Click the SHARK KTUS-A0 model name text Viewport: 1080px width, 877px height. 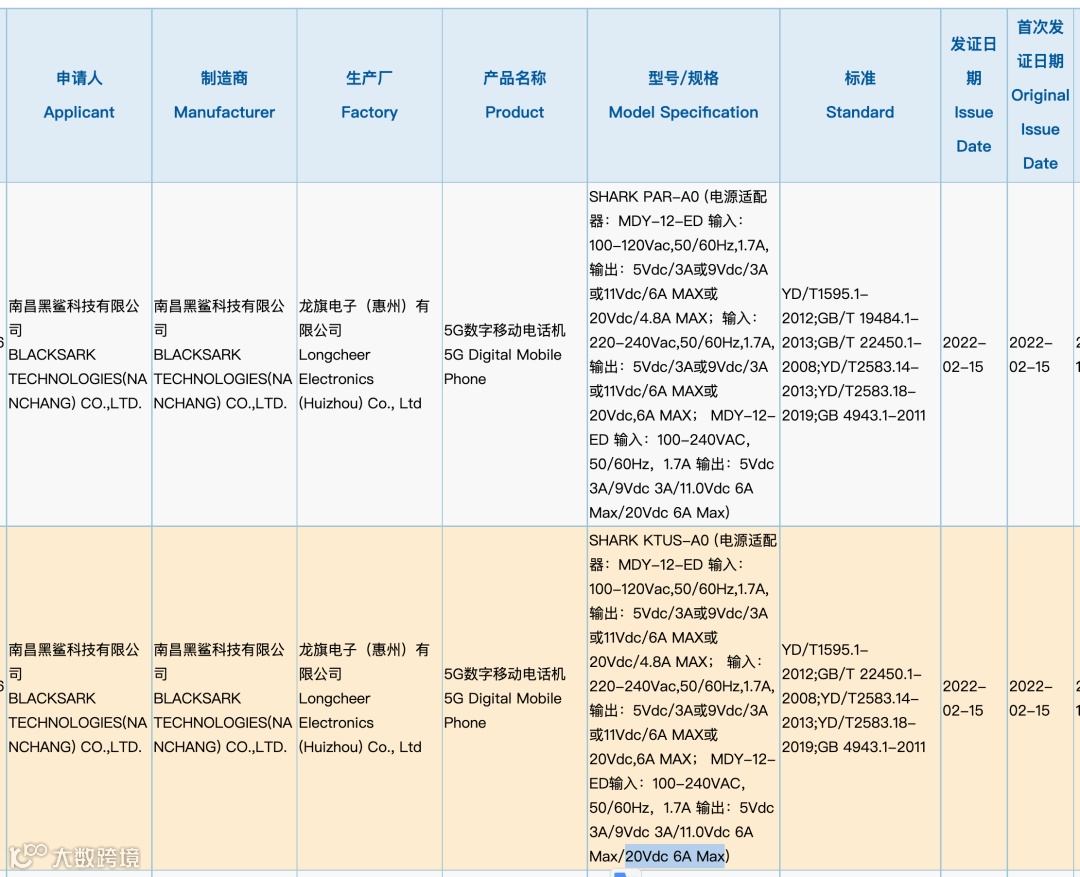[649, 540]
